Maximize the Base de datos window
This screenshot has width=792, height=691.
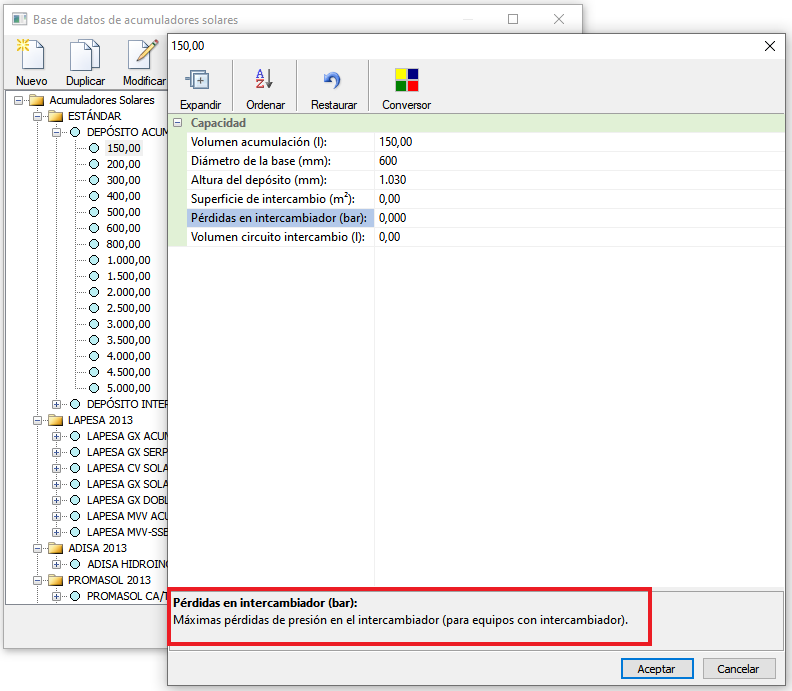coord(513,19)
